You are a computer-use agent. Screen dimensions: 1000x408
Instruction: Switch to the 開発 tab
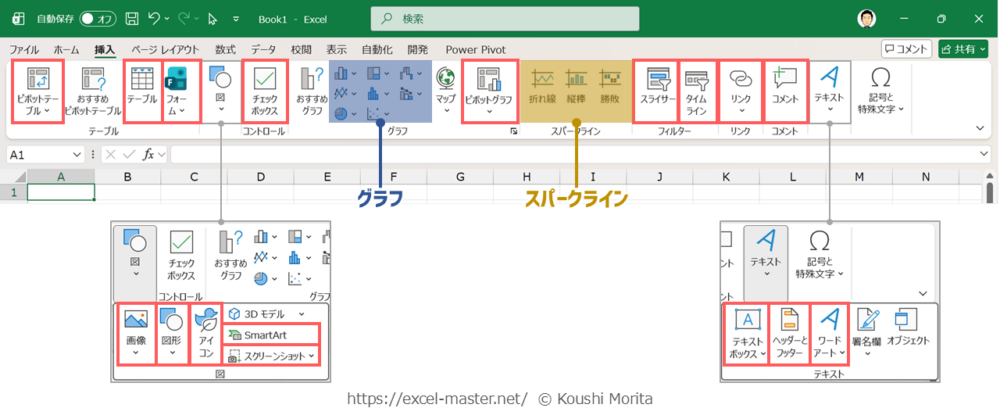pyautogui.click(x=418, y=49)
